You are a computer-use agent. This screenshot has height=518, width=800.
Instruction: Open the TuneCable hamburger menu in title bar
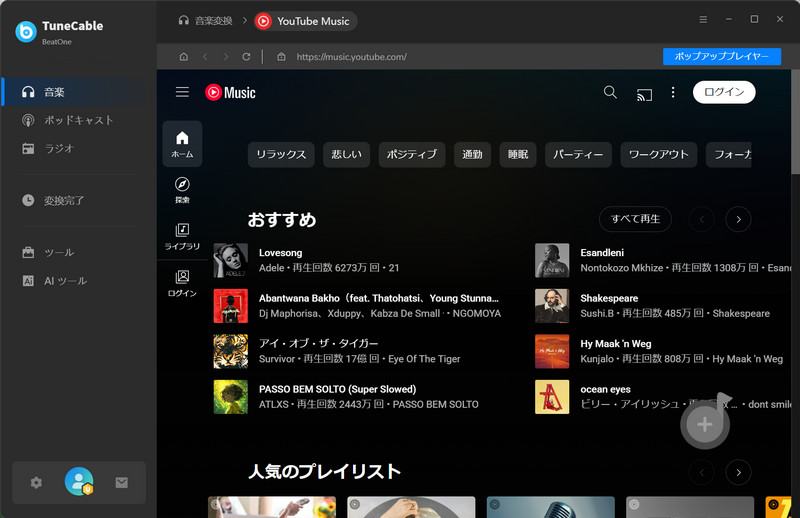pyautogui.click(x=703, y=19)
